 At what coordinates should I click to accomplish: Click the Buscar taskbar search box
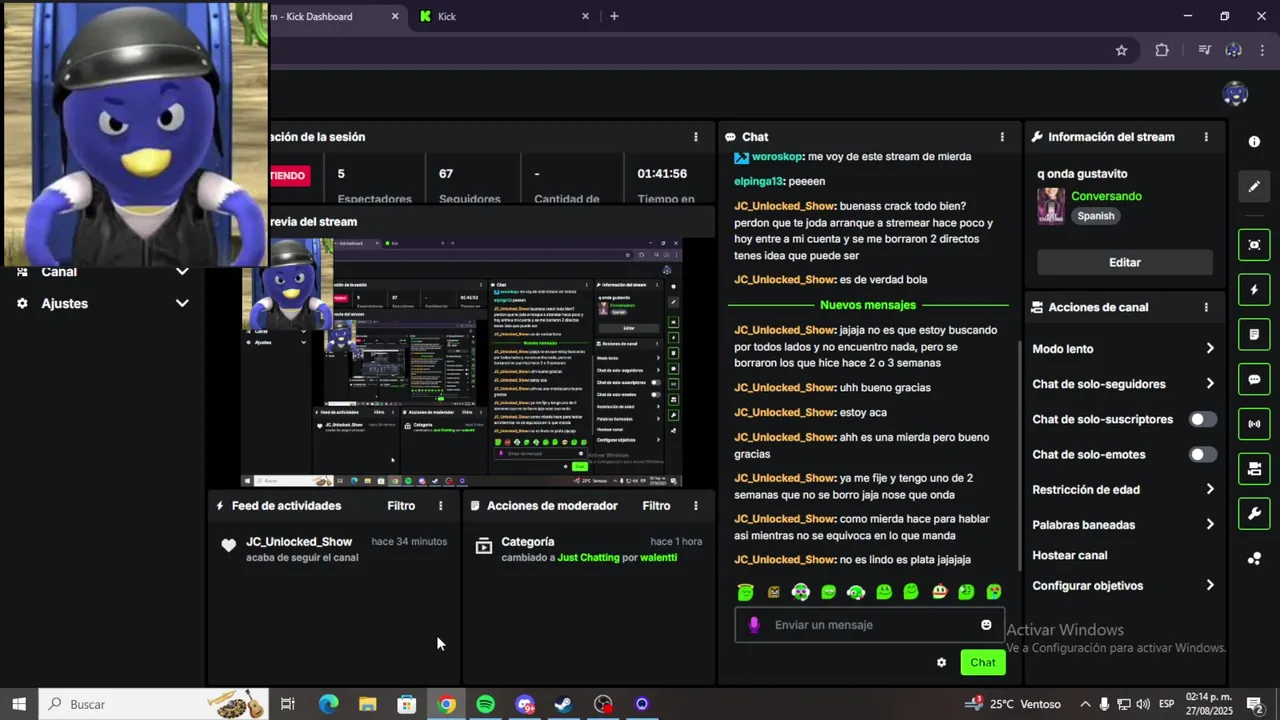click(x=153, y=704)
